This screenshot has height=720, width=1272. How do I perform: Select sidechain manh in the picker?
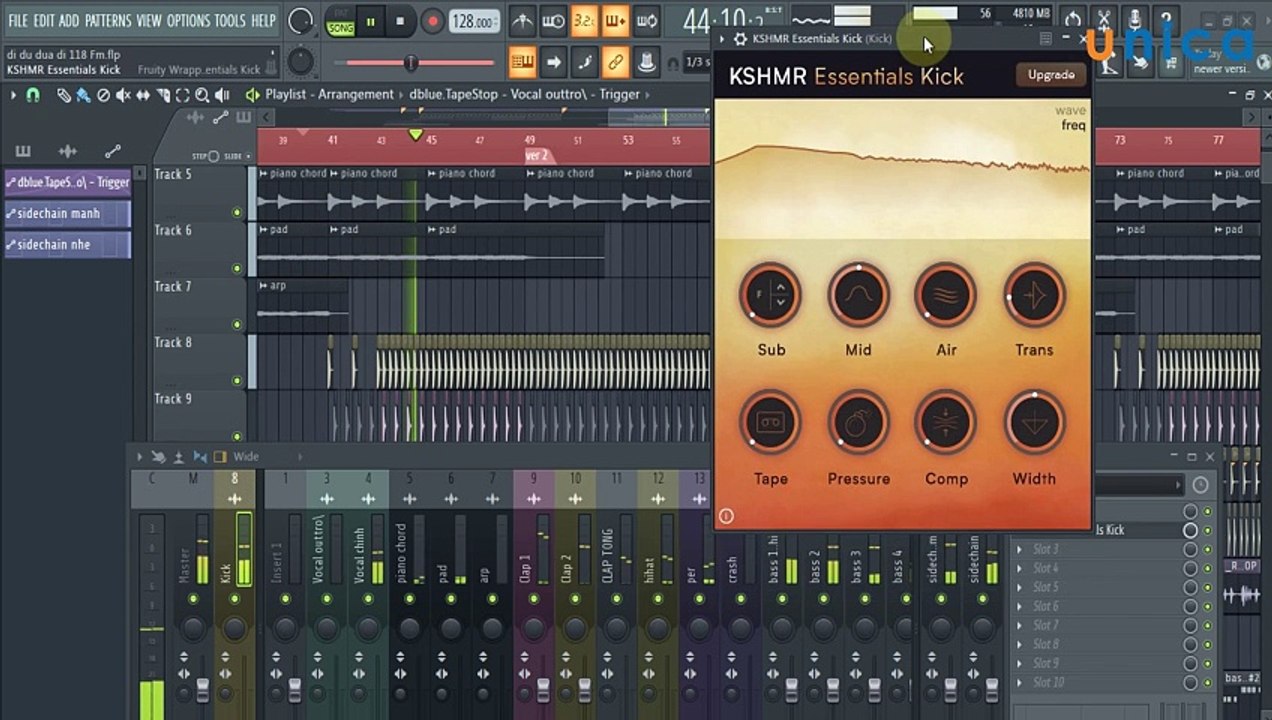pos(67,214)
